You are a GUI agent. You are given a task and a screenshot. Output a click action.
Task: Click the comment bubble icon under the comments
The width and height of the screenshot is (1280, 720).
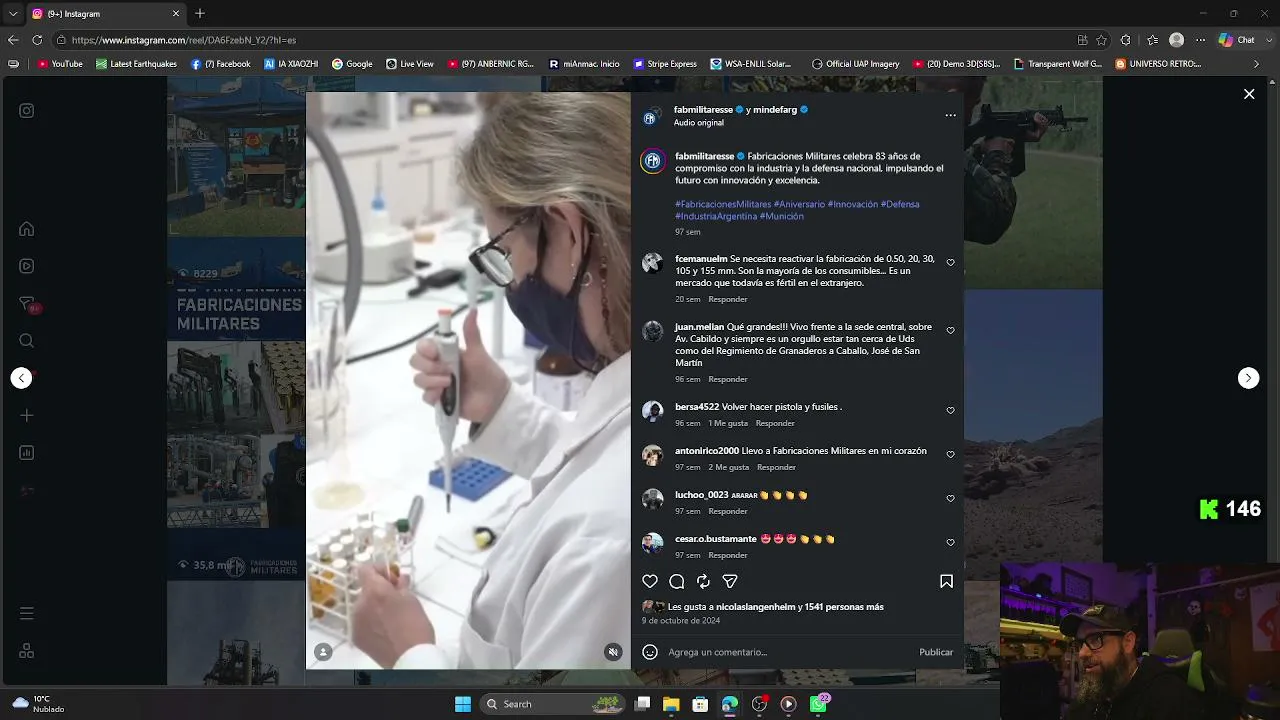677,581
